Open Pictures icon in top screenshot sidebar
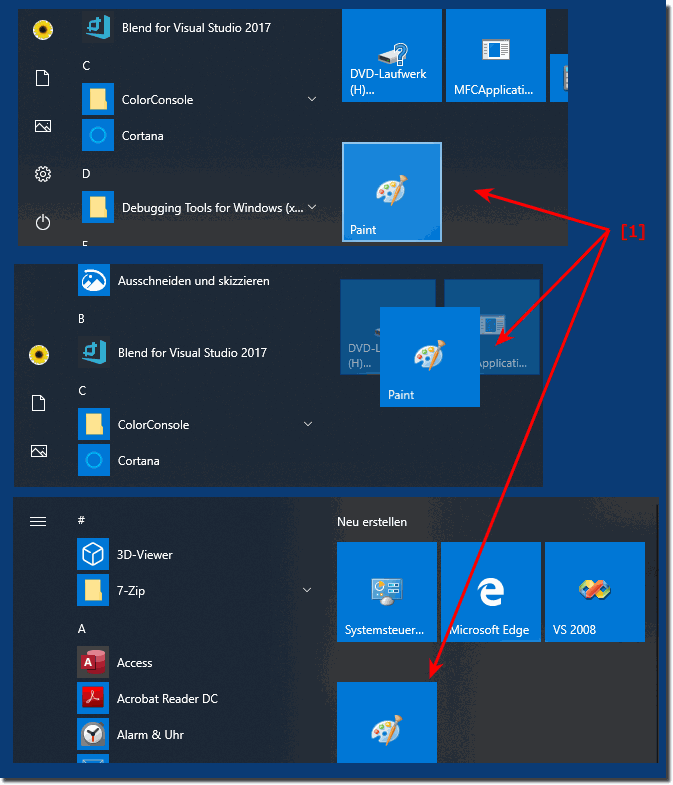 (x=43, y=126)
